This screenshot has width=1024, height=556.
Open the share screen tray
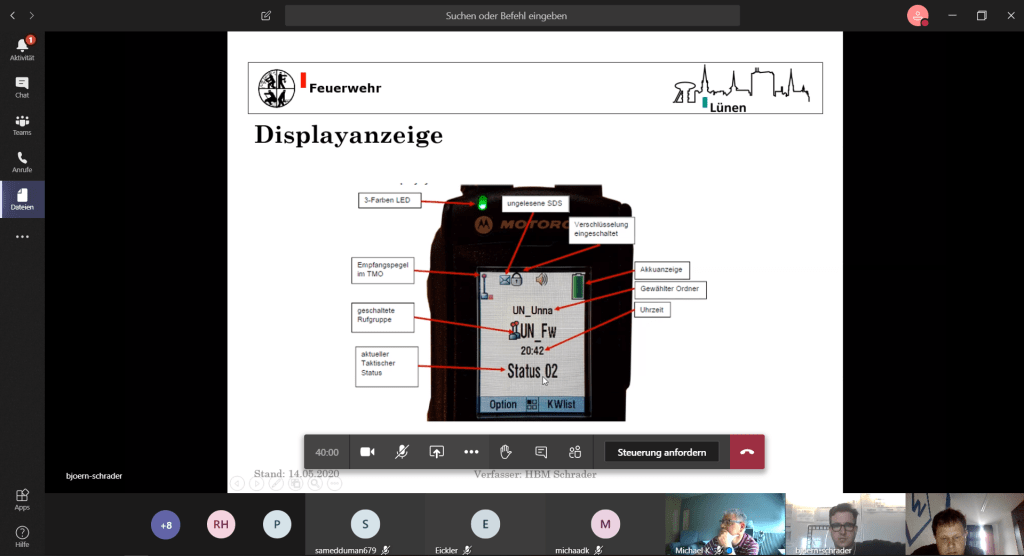coord(436,452)
